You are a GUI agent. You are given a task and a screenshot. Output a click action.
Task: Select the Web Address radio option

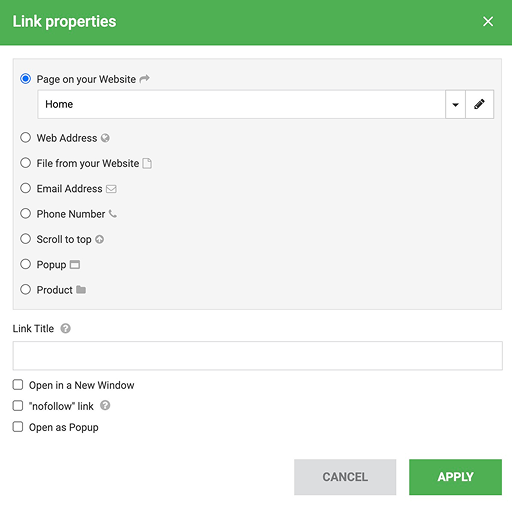pos(26,138)
